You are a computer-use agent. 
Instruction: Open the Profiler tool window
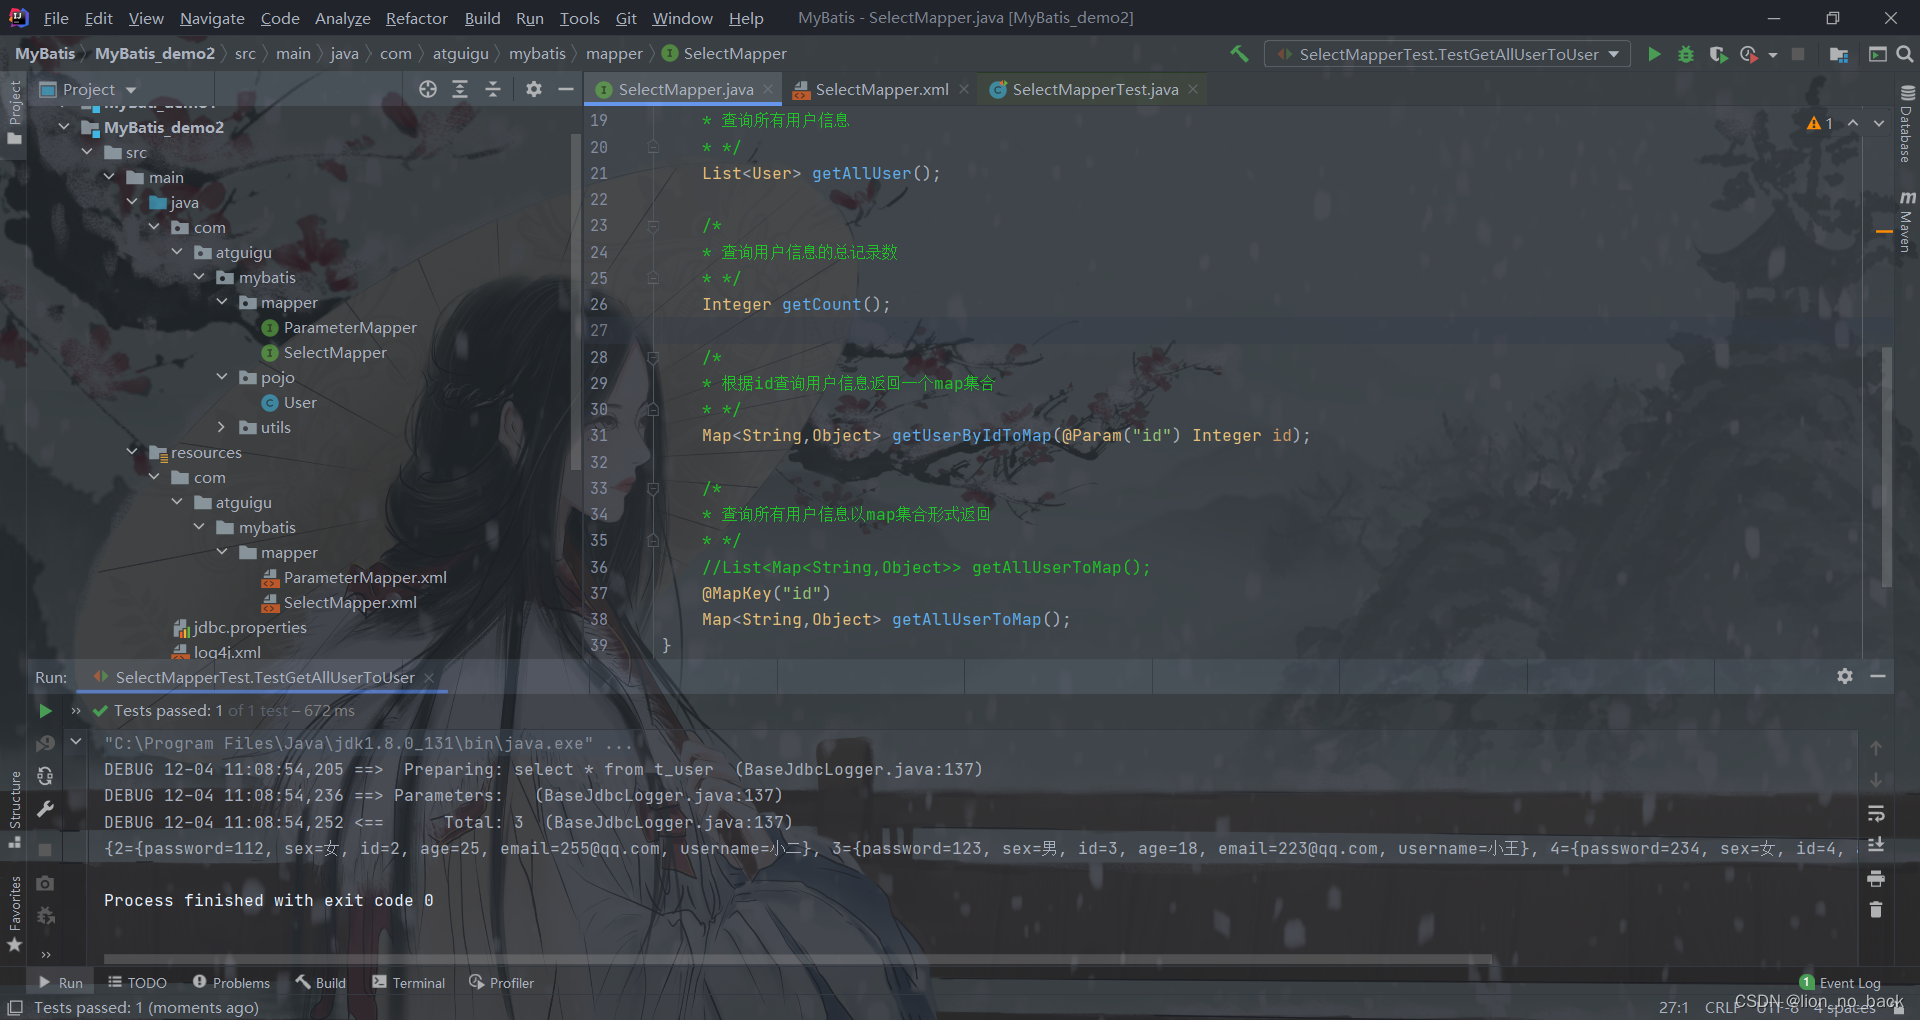coord(501,983)
